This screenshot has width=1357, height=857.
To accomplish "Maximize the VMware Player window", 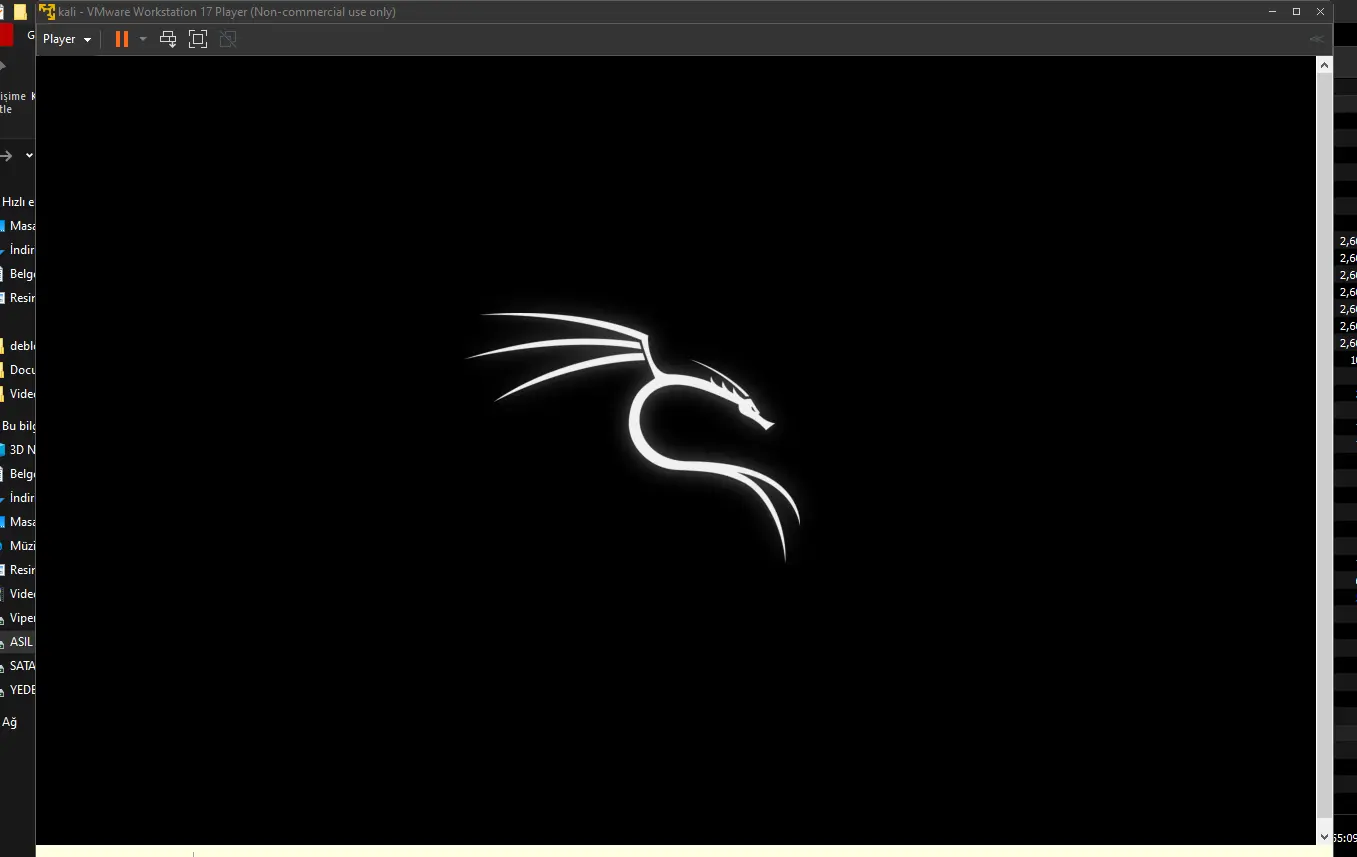I will (x=1296, y=12).
